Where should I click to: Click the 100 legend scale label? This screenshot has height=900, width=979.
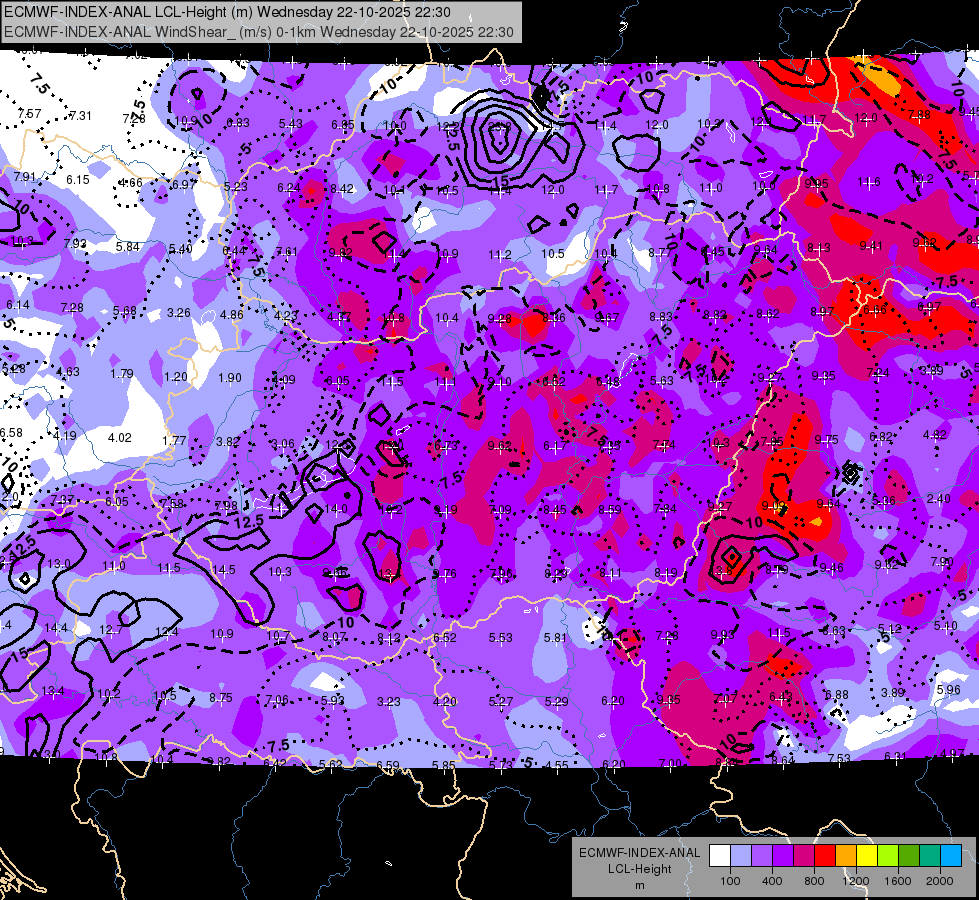click(730, 881)
